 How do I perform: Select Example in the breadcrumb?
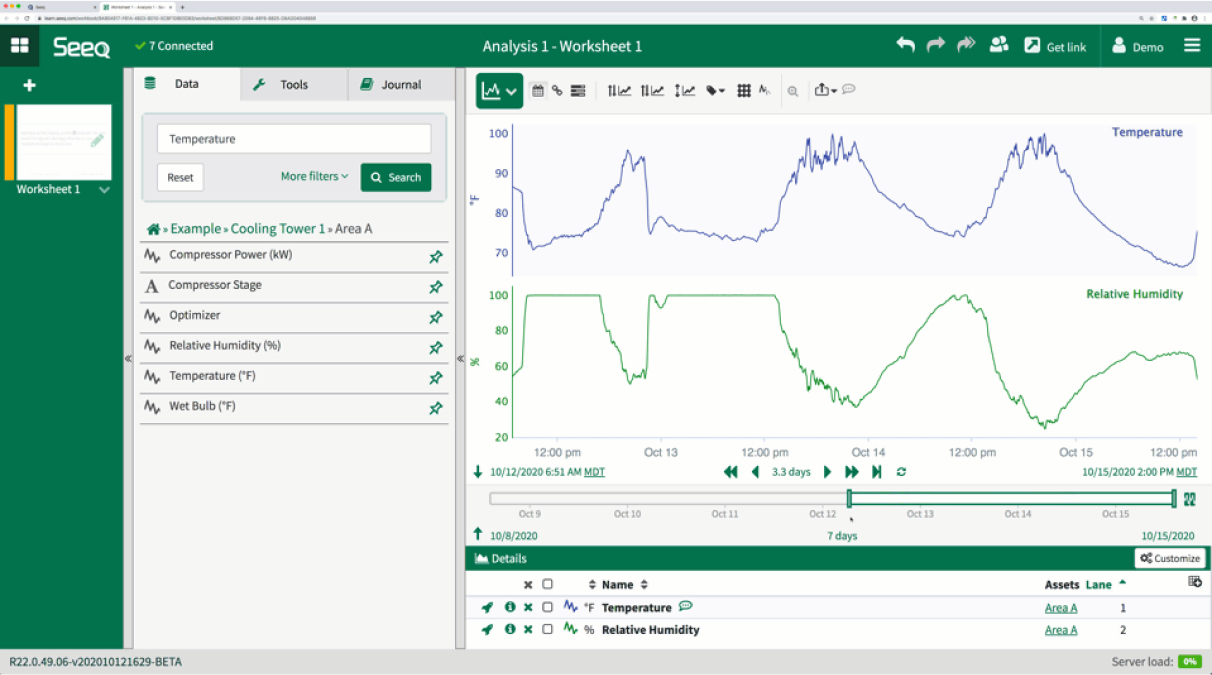pyautogui.click(x=195, y=229)
